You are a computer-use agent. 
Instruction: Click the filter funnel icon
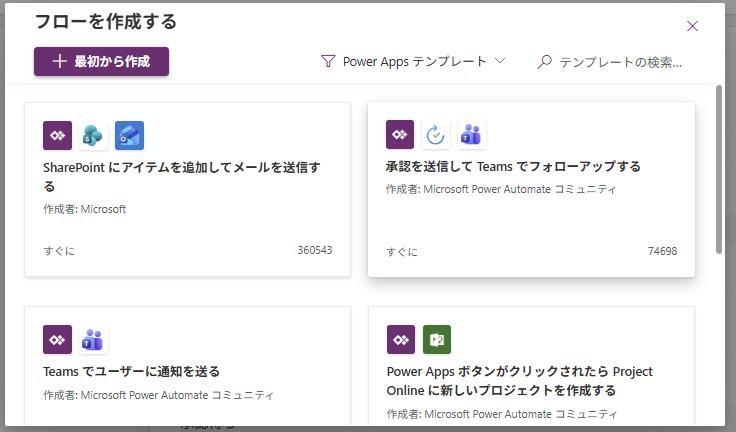click(328, 62)
